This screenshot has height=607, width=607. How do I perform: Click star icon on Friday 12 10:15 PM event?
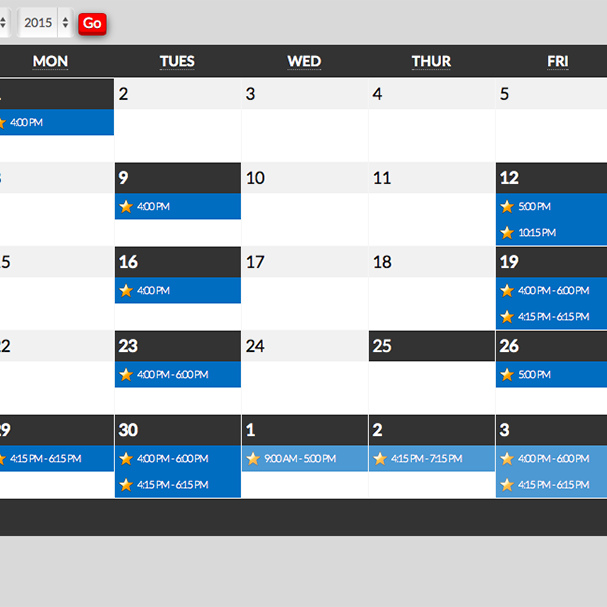tap(506, 233)
